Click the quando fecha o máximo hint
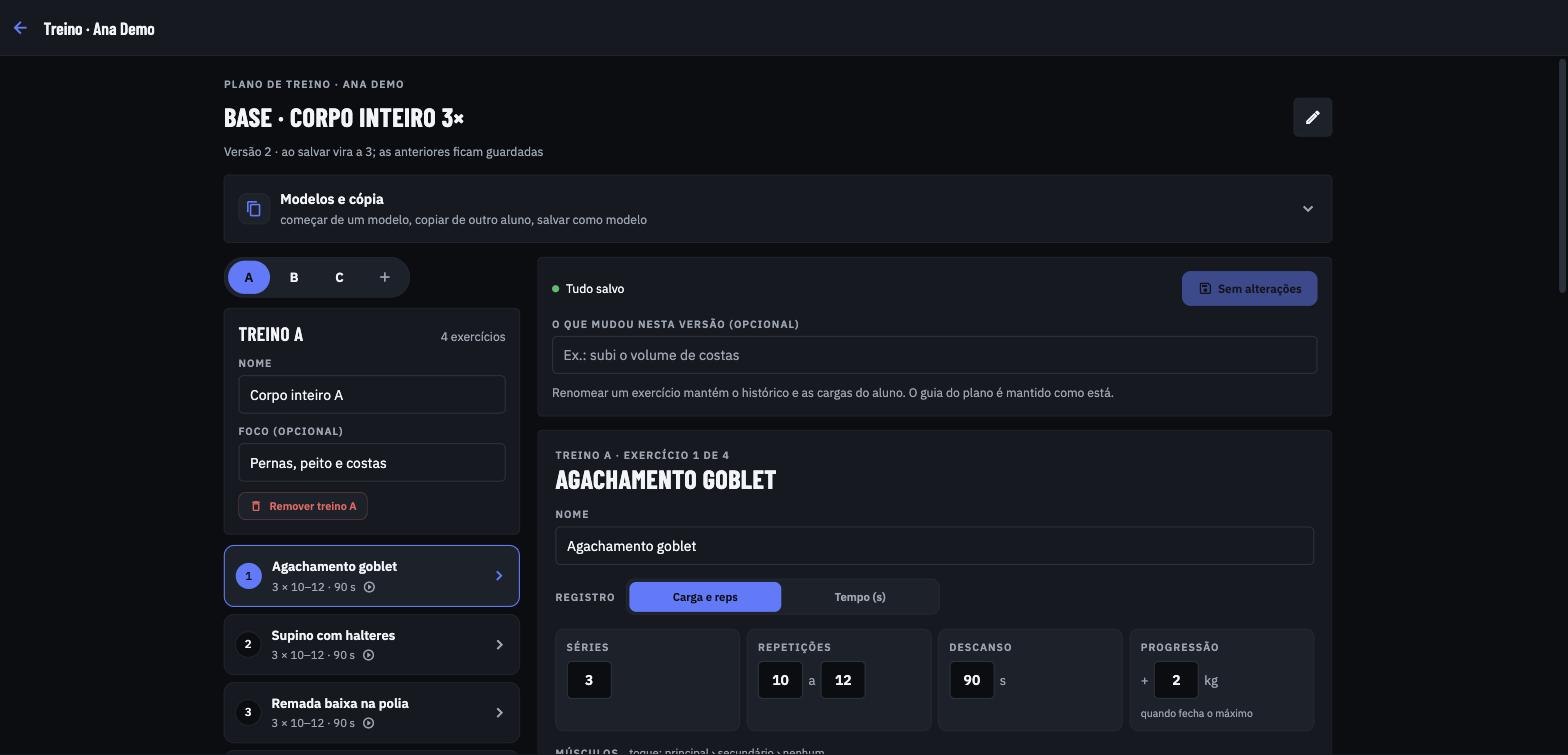Viewport: 1568px width, 755px height. point(1196,713)
